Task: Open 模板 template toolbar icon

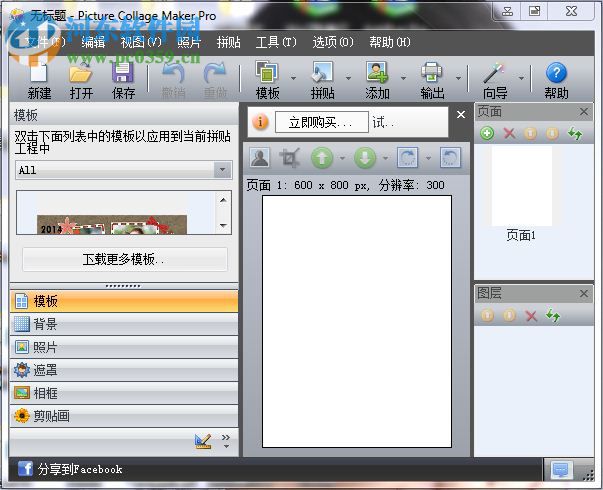Action: [x=267, y=72]
